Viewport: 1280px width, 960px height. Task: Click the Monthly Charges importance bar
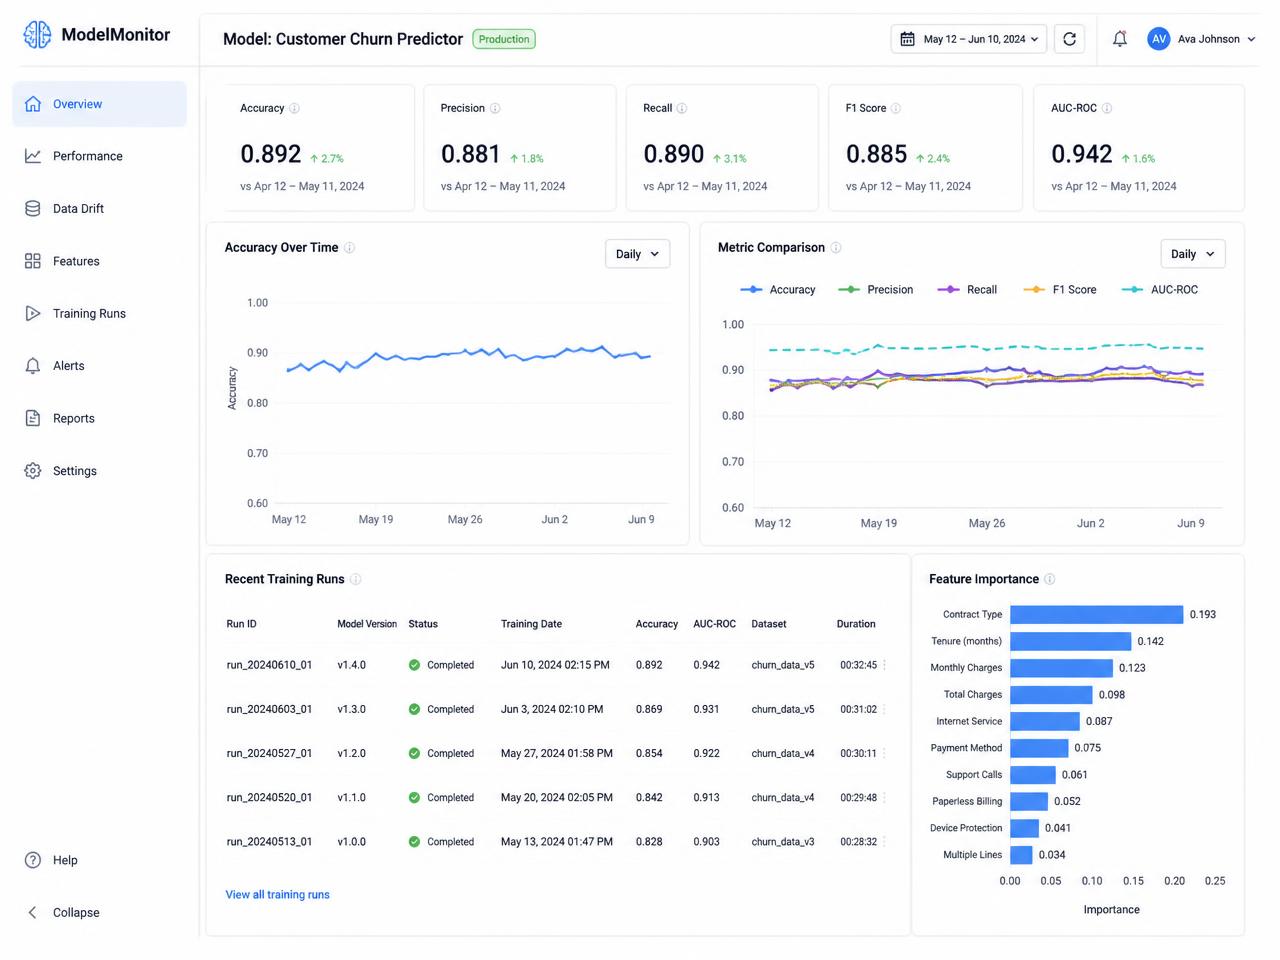(1061, 668)
